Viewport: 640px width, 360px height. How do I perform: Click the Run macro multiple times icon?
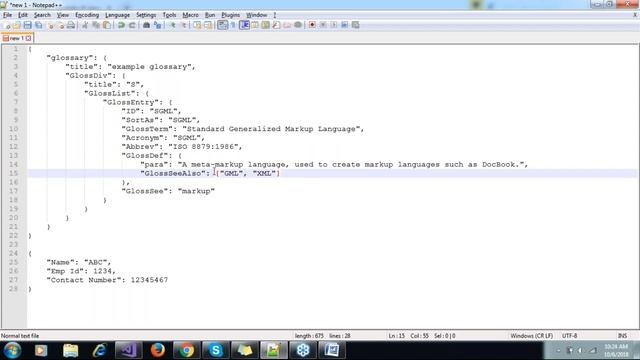point(344,25)
